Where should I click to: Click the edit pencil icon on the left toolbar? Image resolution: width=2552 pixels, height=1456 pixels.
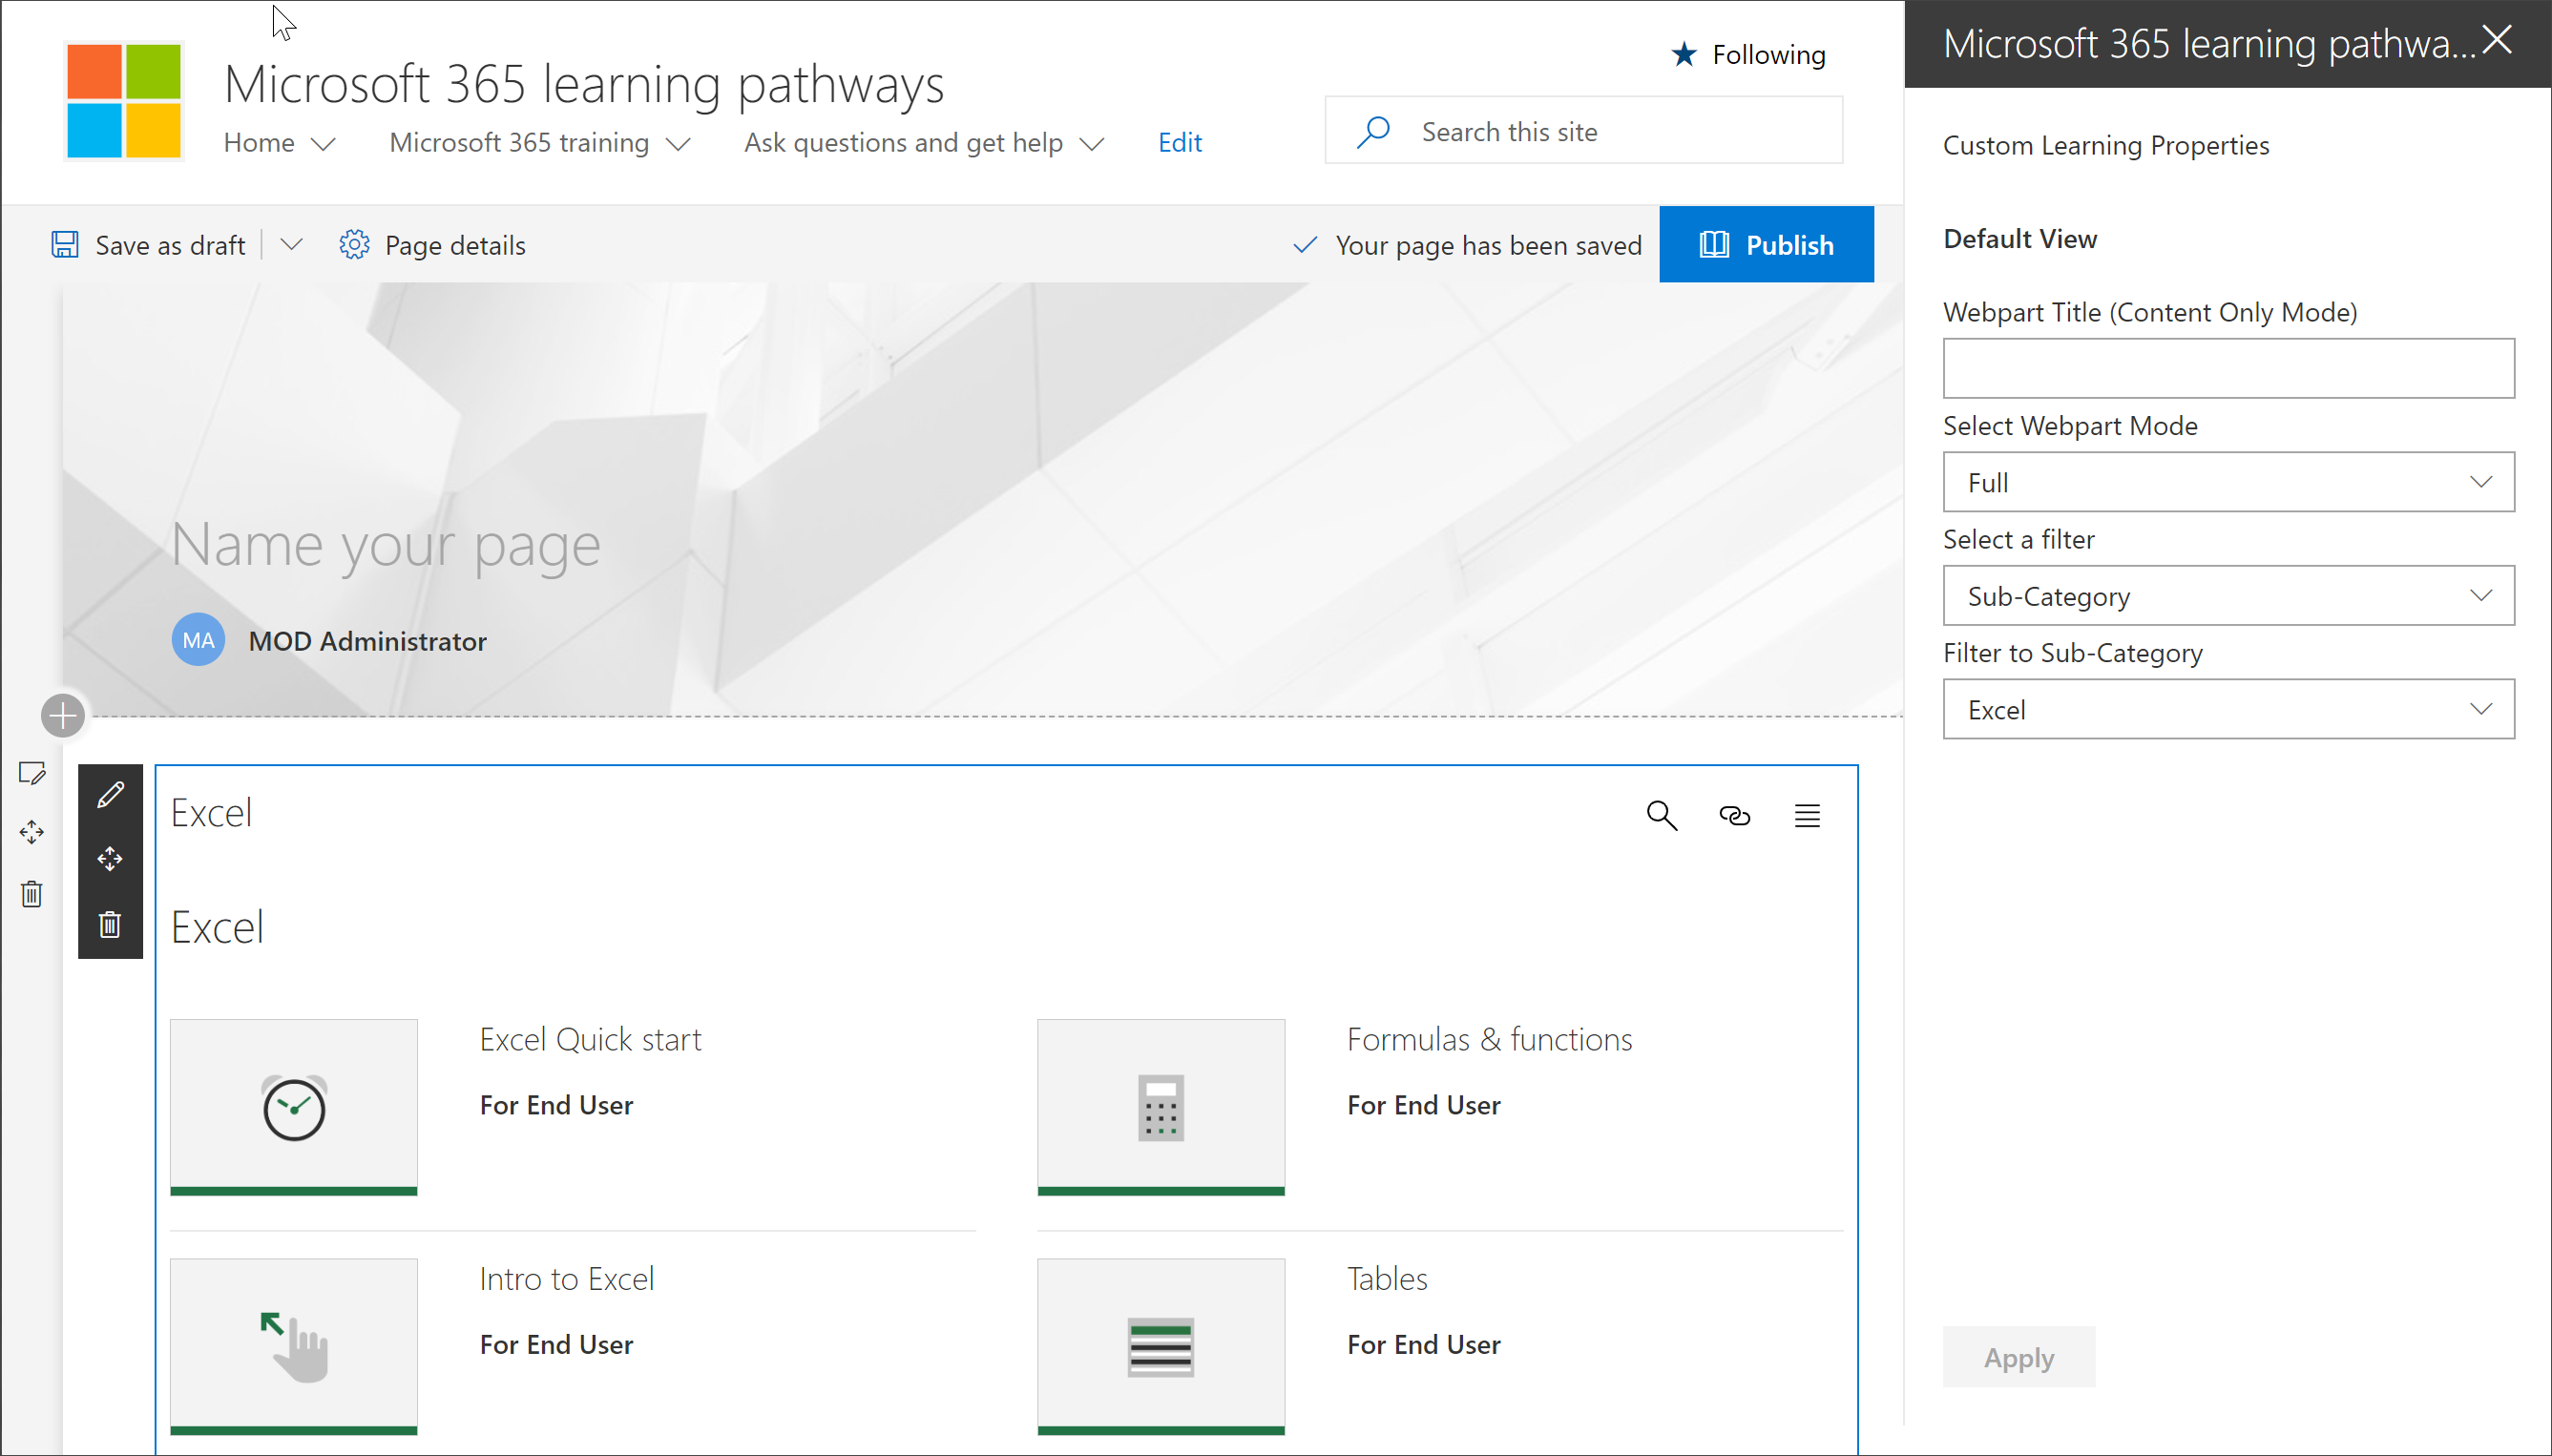[113, 796]
